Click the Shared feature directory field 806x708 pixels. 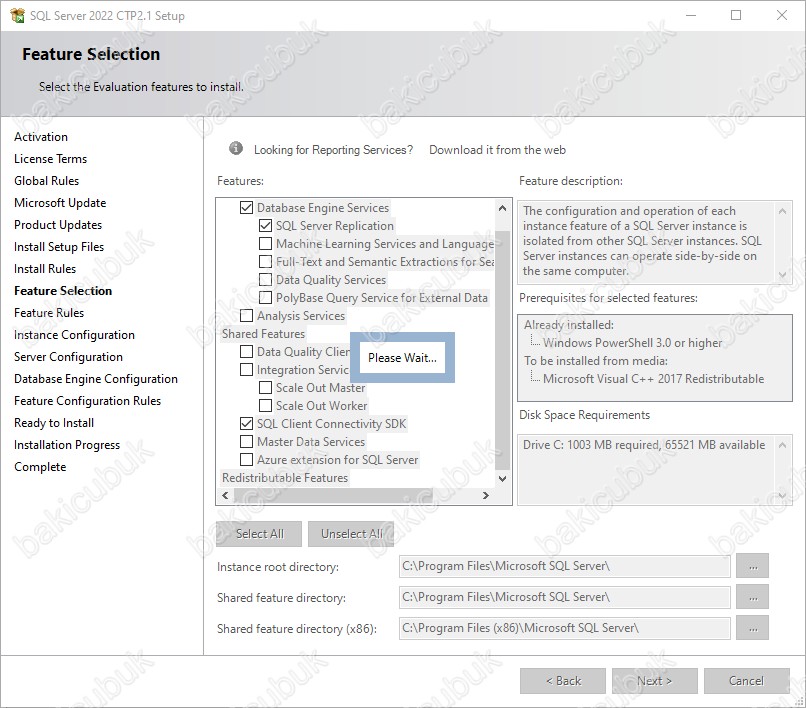tap(564, 597)
